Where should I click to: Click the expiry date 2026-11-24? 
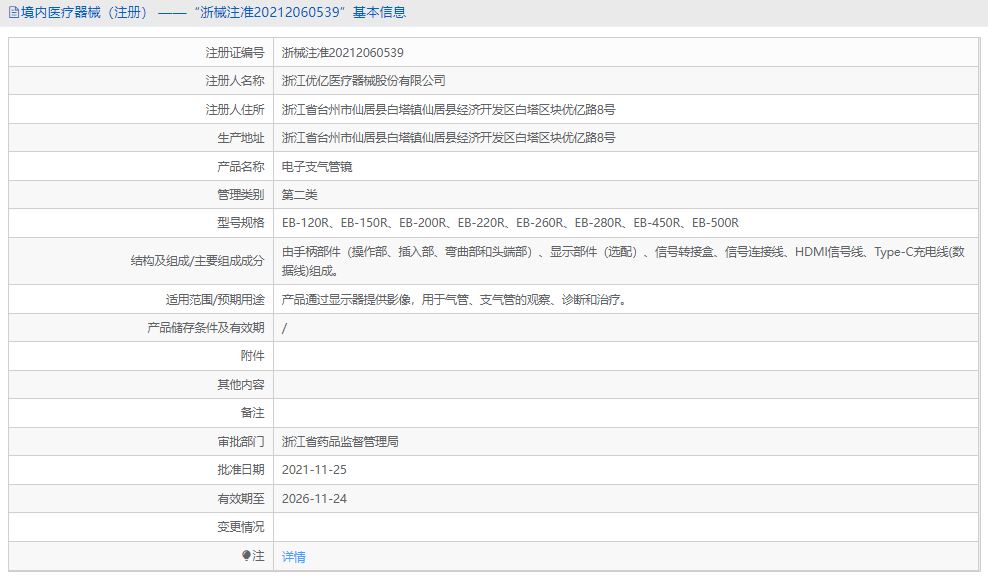[x=314, y=497]
